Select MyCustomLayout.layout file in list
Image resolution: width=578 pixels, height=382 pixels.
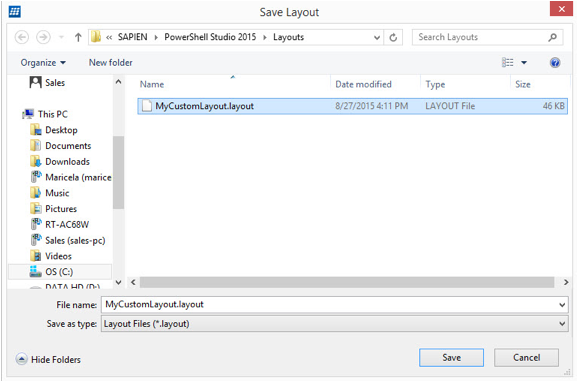[x=352, y=106]
